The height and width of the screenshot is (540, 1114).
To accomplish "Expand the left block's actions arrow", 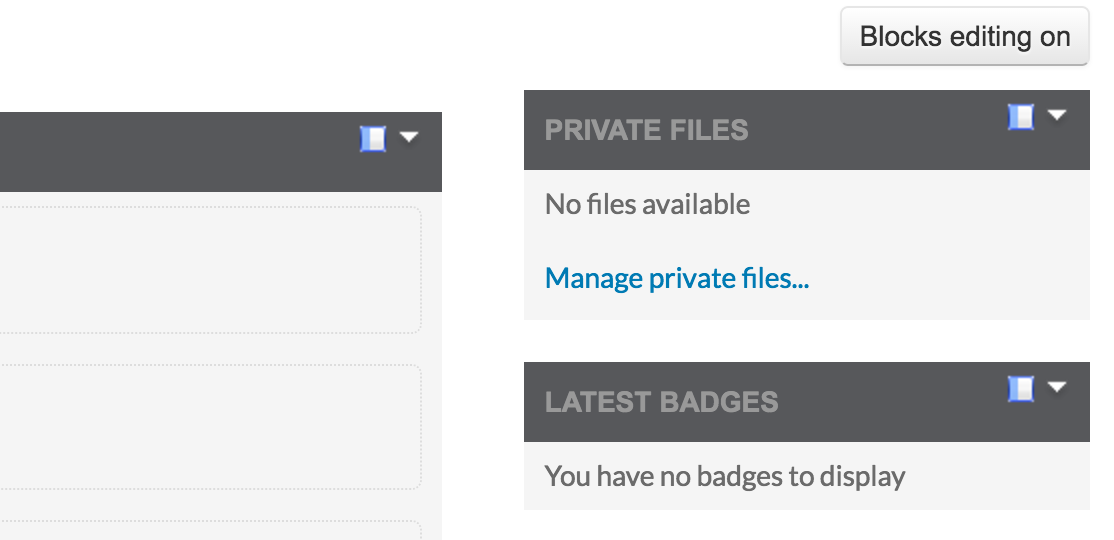I will click(x=409, y=137).
